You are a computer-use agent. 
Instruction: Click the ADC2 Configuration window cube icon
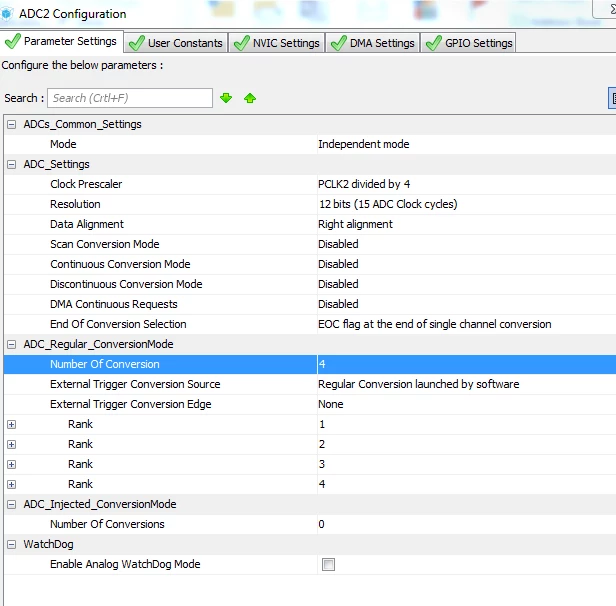[6, 14]
